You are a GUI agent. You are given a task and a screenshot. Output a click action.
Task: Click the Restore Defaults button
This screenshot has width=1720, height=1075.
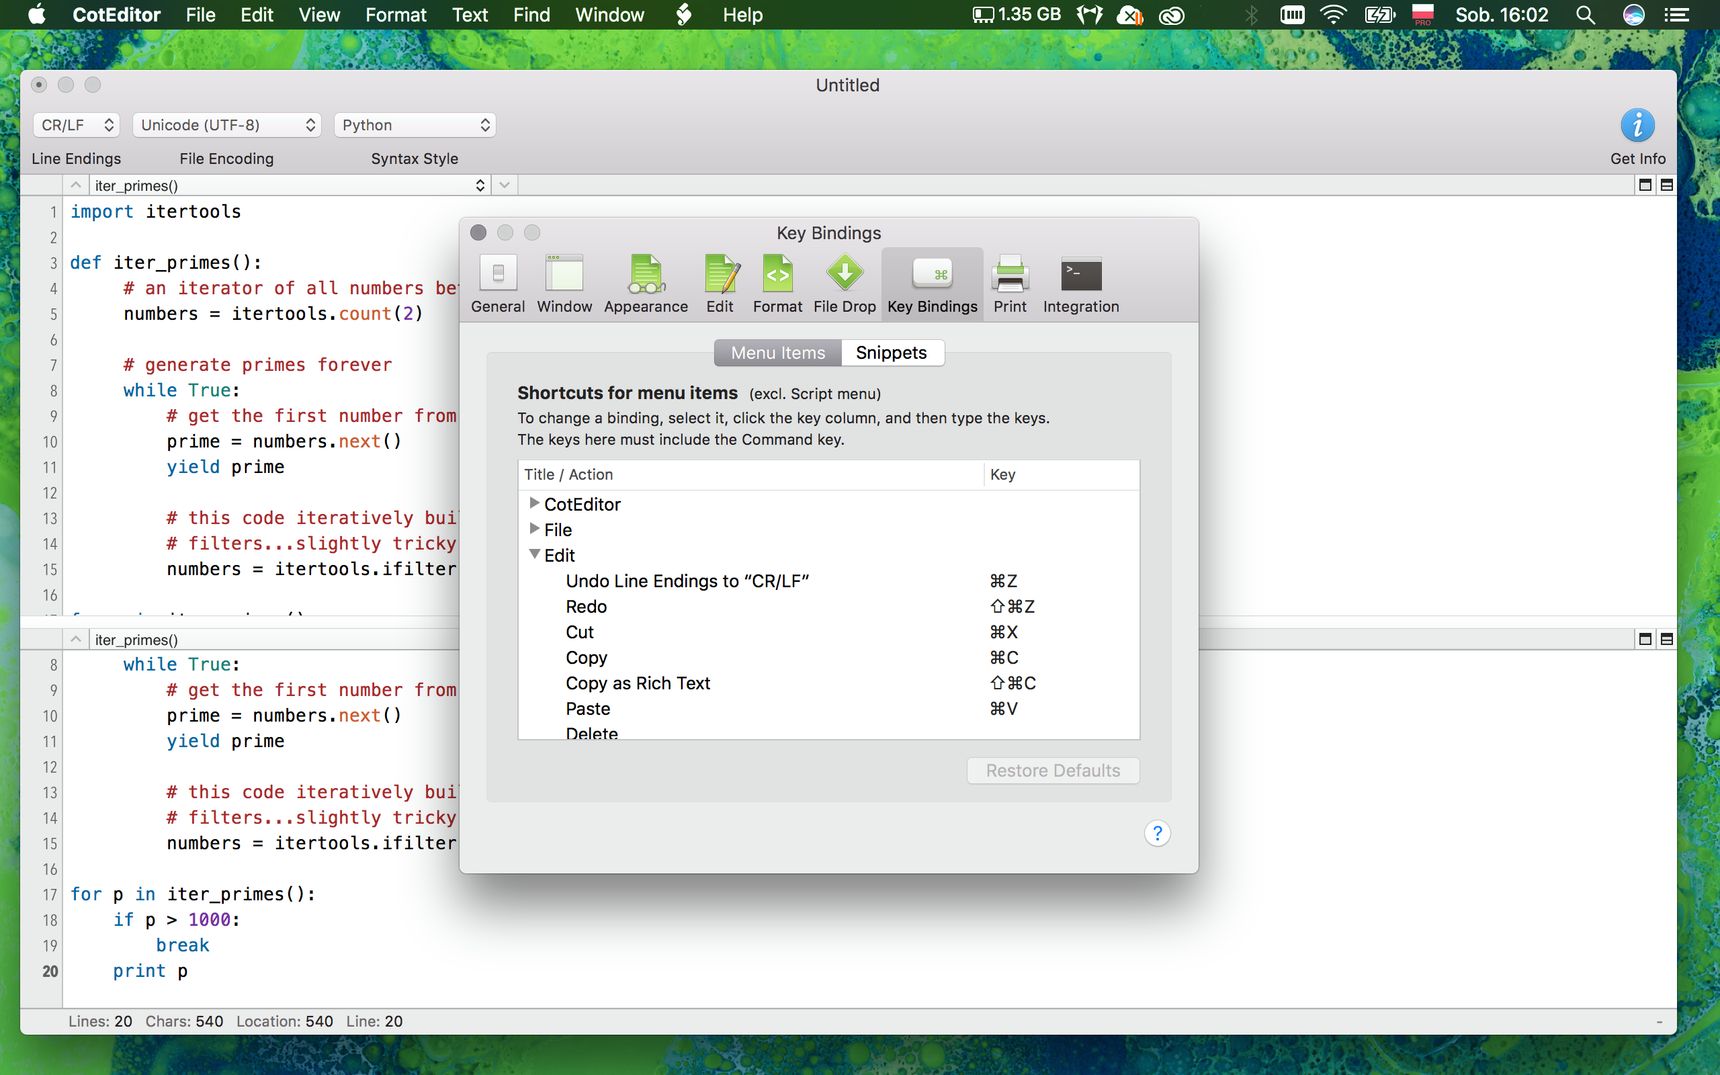point(1053,771)
